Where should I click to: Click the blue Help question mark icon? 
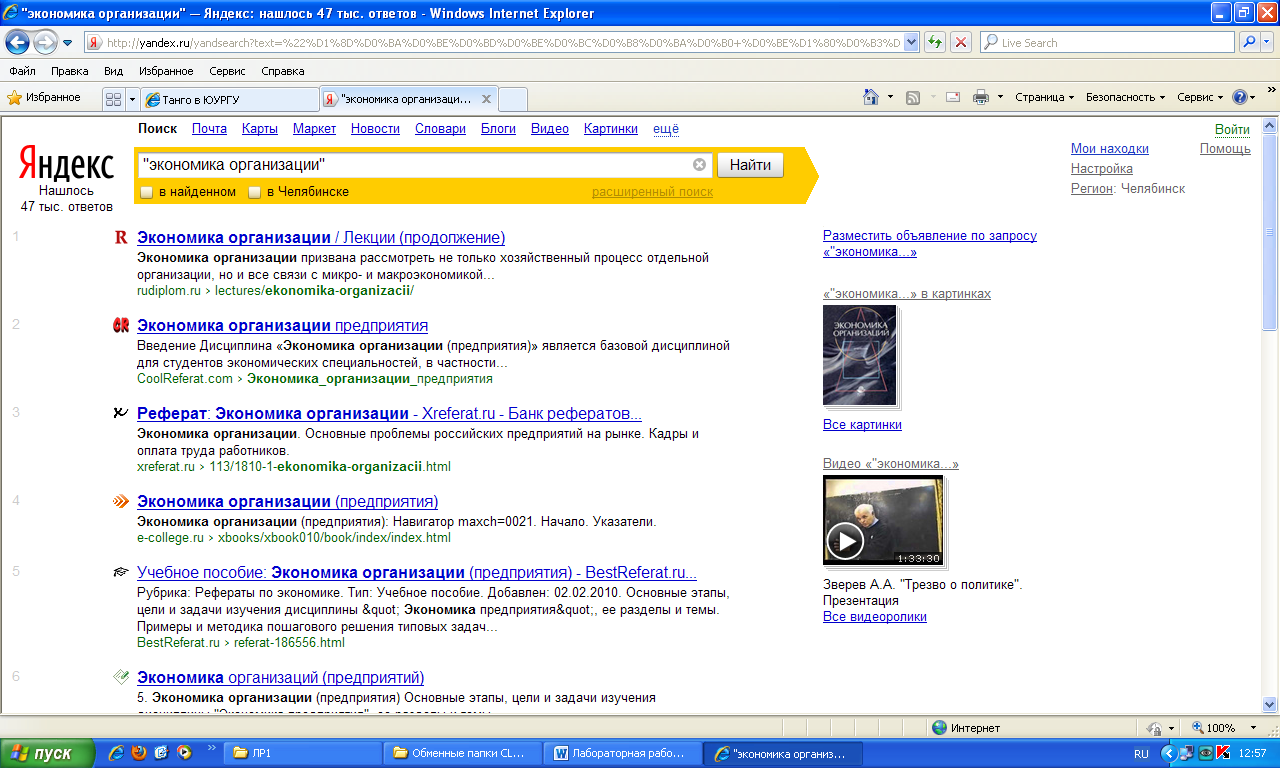1240,97
